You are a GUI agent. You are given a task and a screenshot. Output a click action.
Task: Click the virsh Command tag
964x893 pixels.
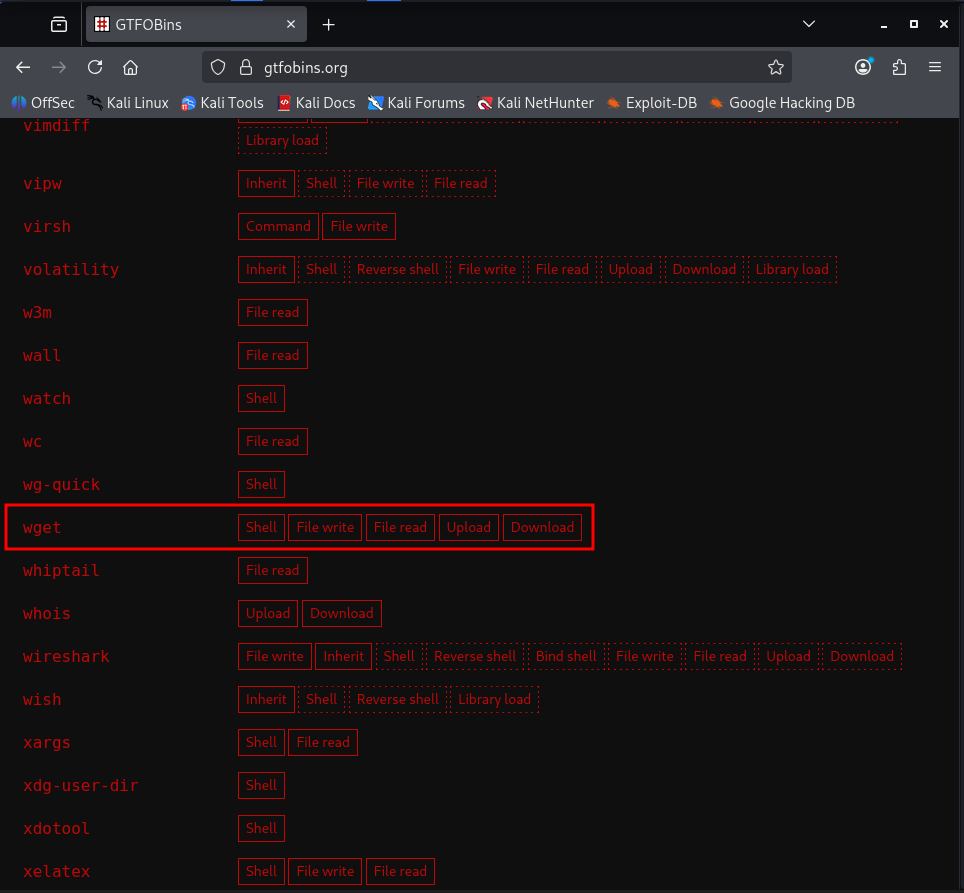pyautogui.click(x=279, y=226)
